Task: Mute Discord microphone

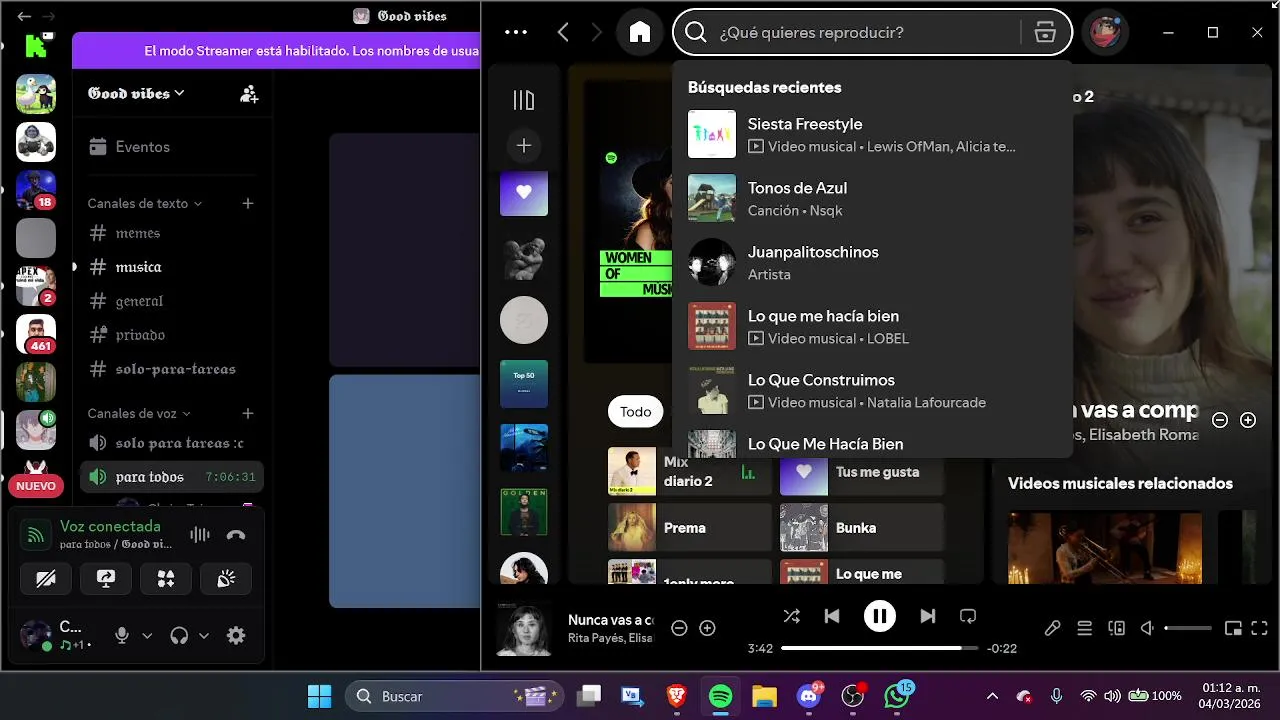Action: point(122,635)
